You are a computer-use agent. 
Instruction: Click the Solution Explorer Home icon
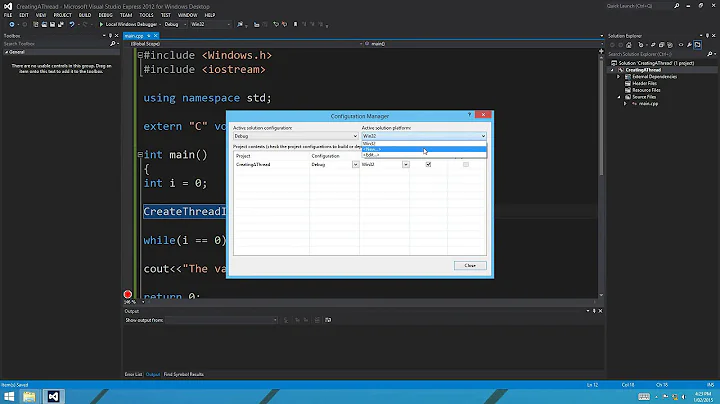pyautogui.click(x=629, y=45)
